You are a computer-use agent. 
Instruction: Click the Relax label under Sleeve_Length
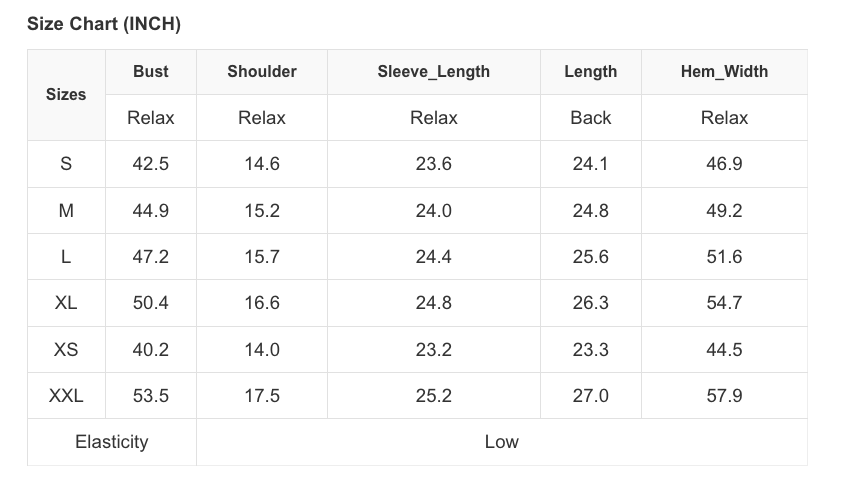click(x=433, y=118)
